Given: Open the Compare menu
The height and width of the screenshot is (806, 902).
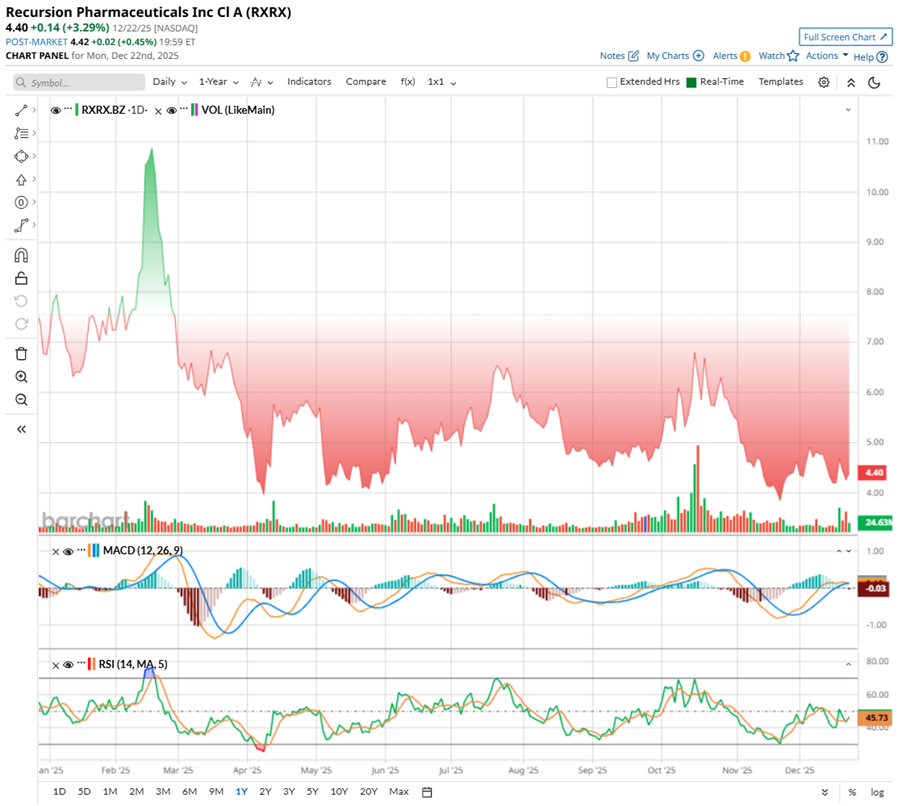Looking at the screenshot, I should tap(366, 82).
